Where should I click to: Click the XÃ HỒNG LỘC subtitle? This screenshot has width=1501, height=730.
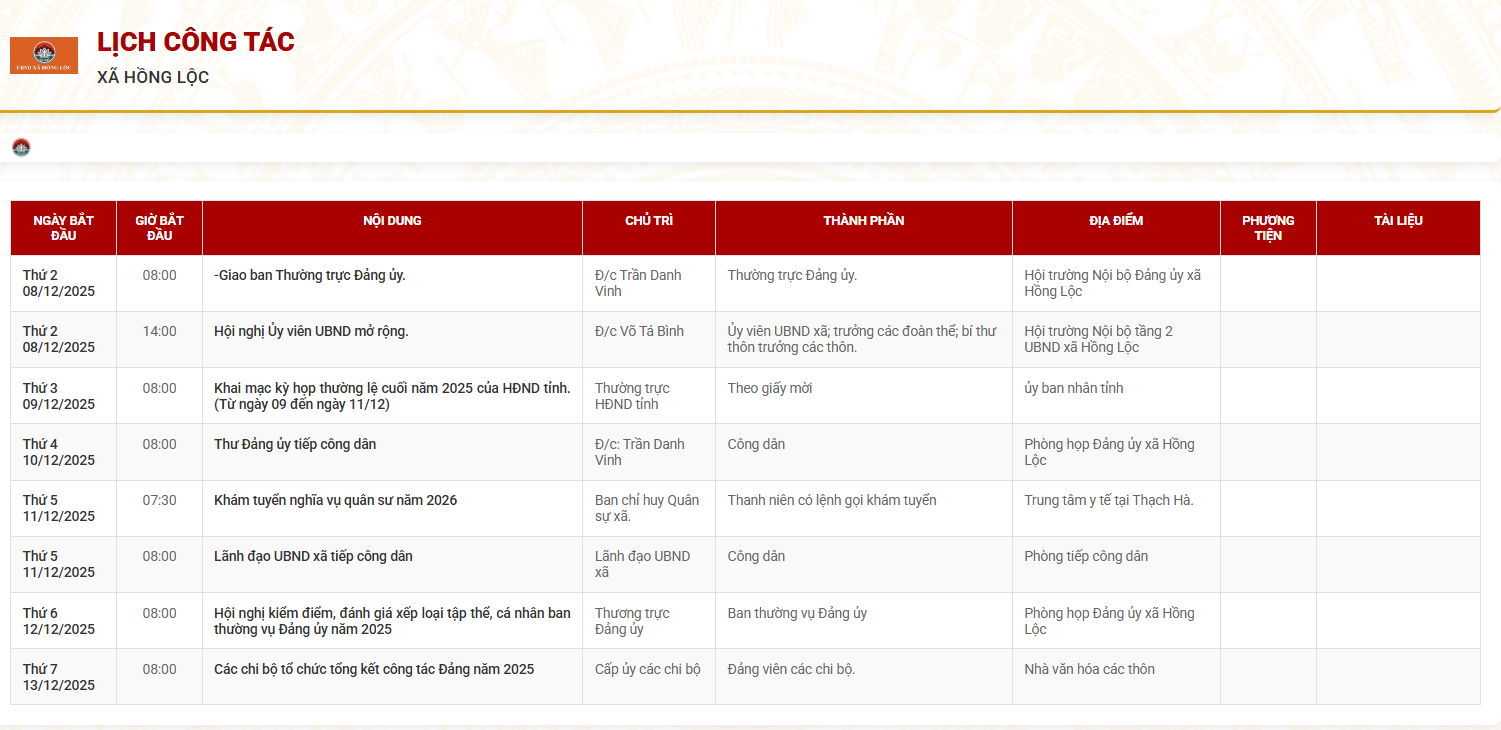click(153, 78)
